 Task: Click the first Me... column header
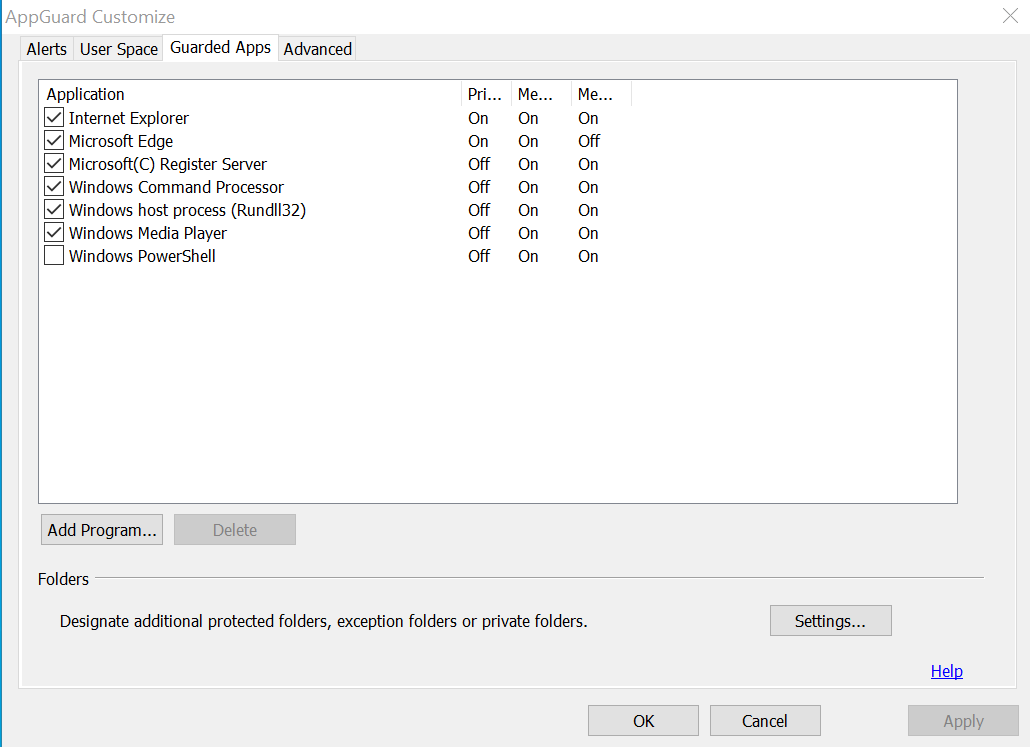pos(541,94)
